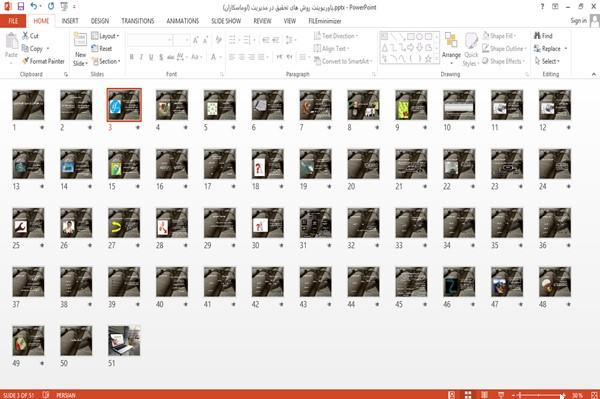This screenshot has width=600, height=399.
Task: Open the Layout dropdown
Action: pyautogui.click(x=105, y=36)
